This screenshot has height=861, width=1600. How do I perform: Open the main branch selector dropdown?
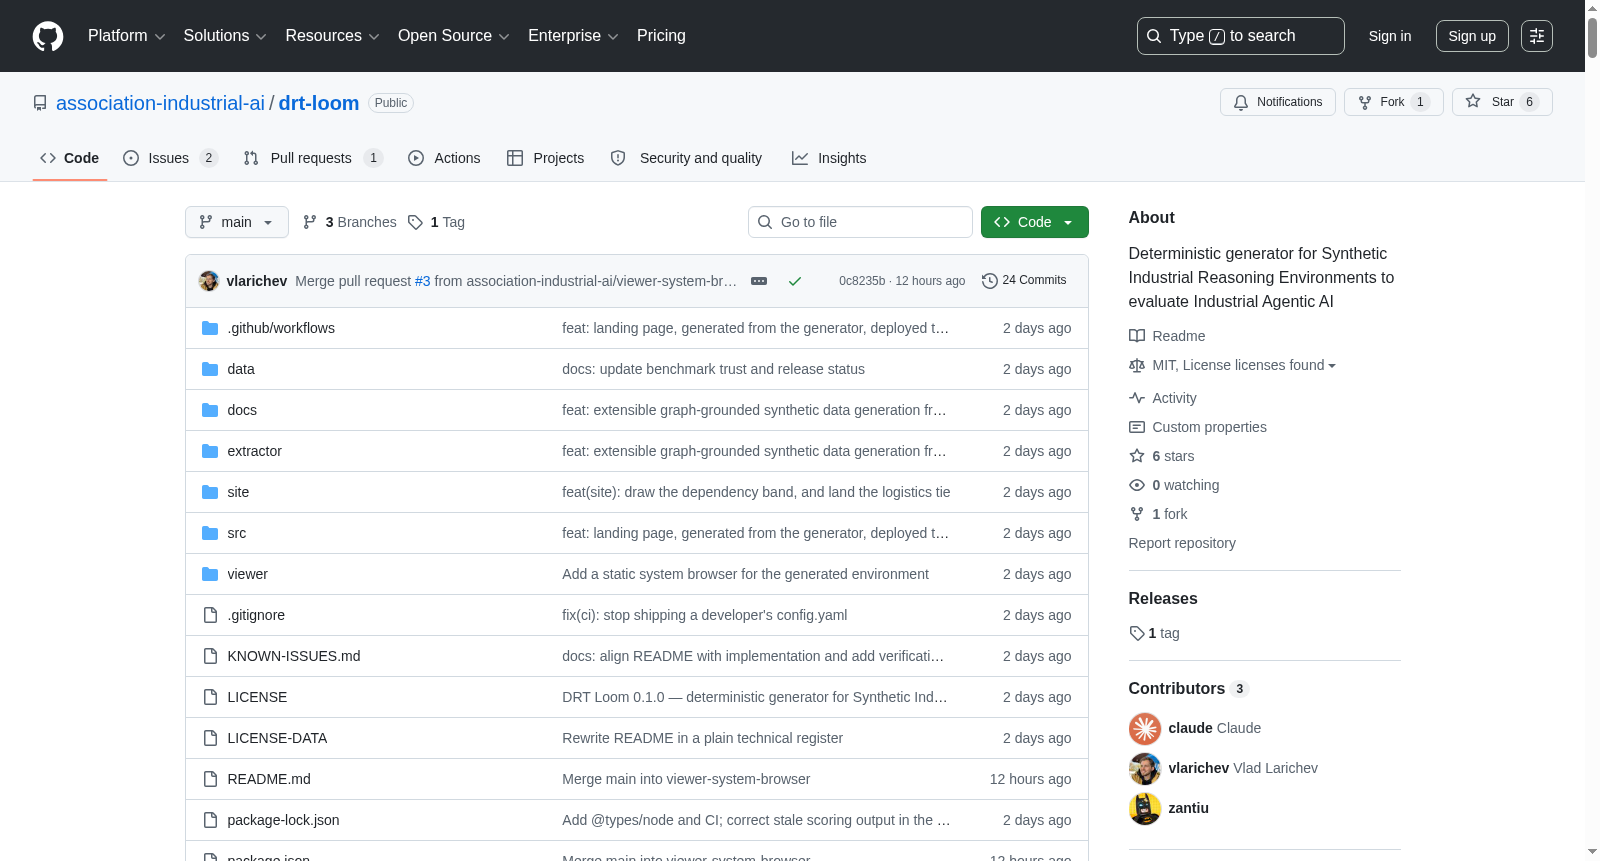[237, 222]
